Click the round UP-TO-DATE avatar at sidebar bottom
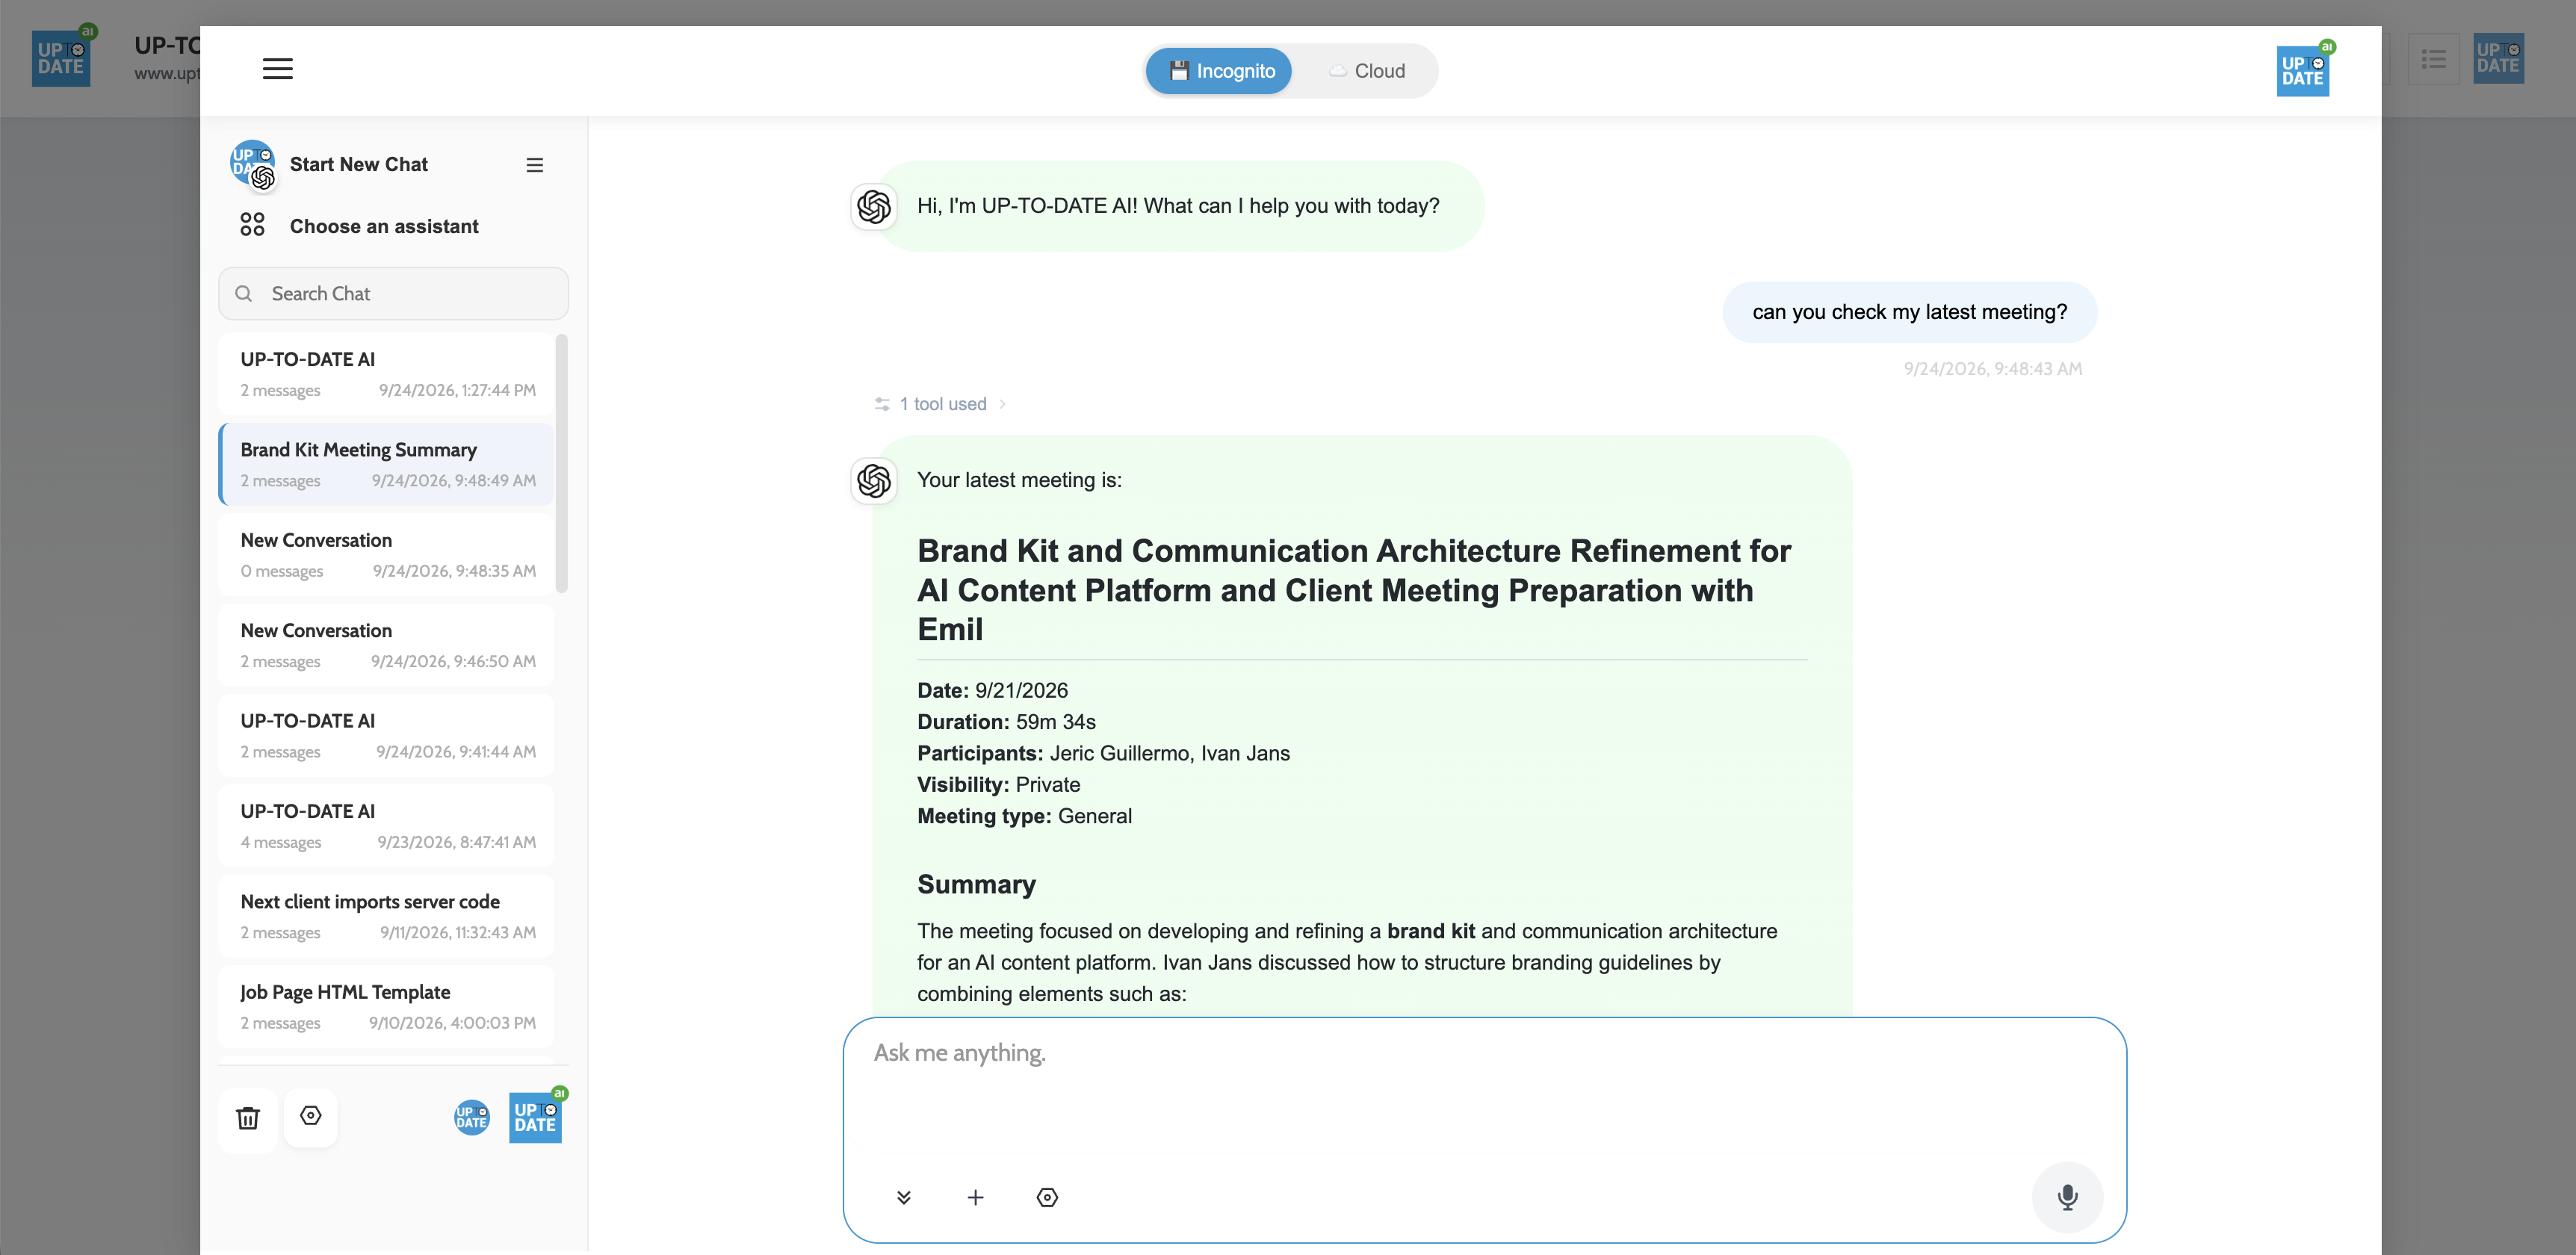 point(472,1117)
